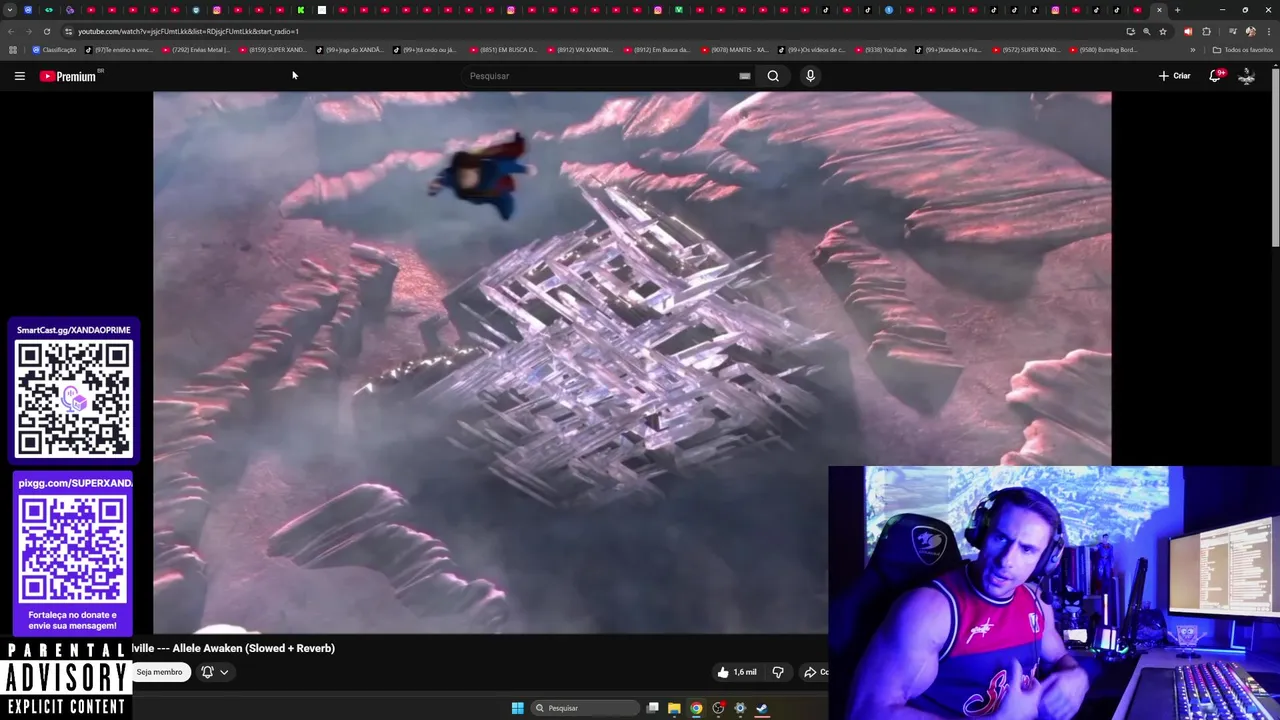Bookmark this page with the star icon

click(x=1163, y=31)
